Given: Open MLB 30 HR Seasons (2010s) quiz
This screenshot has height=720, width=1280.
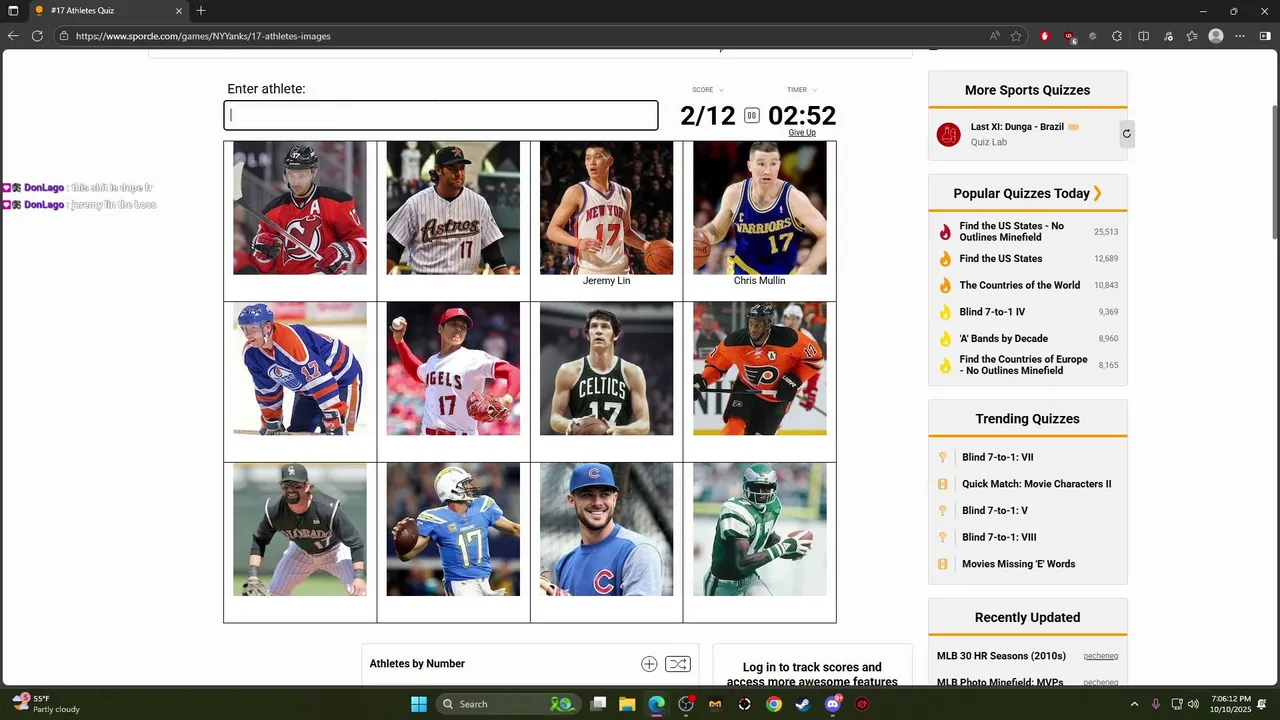Looking at the screenshot, I should pyautogui.click(x=1001, y=656).
